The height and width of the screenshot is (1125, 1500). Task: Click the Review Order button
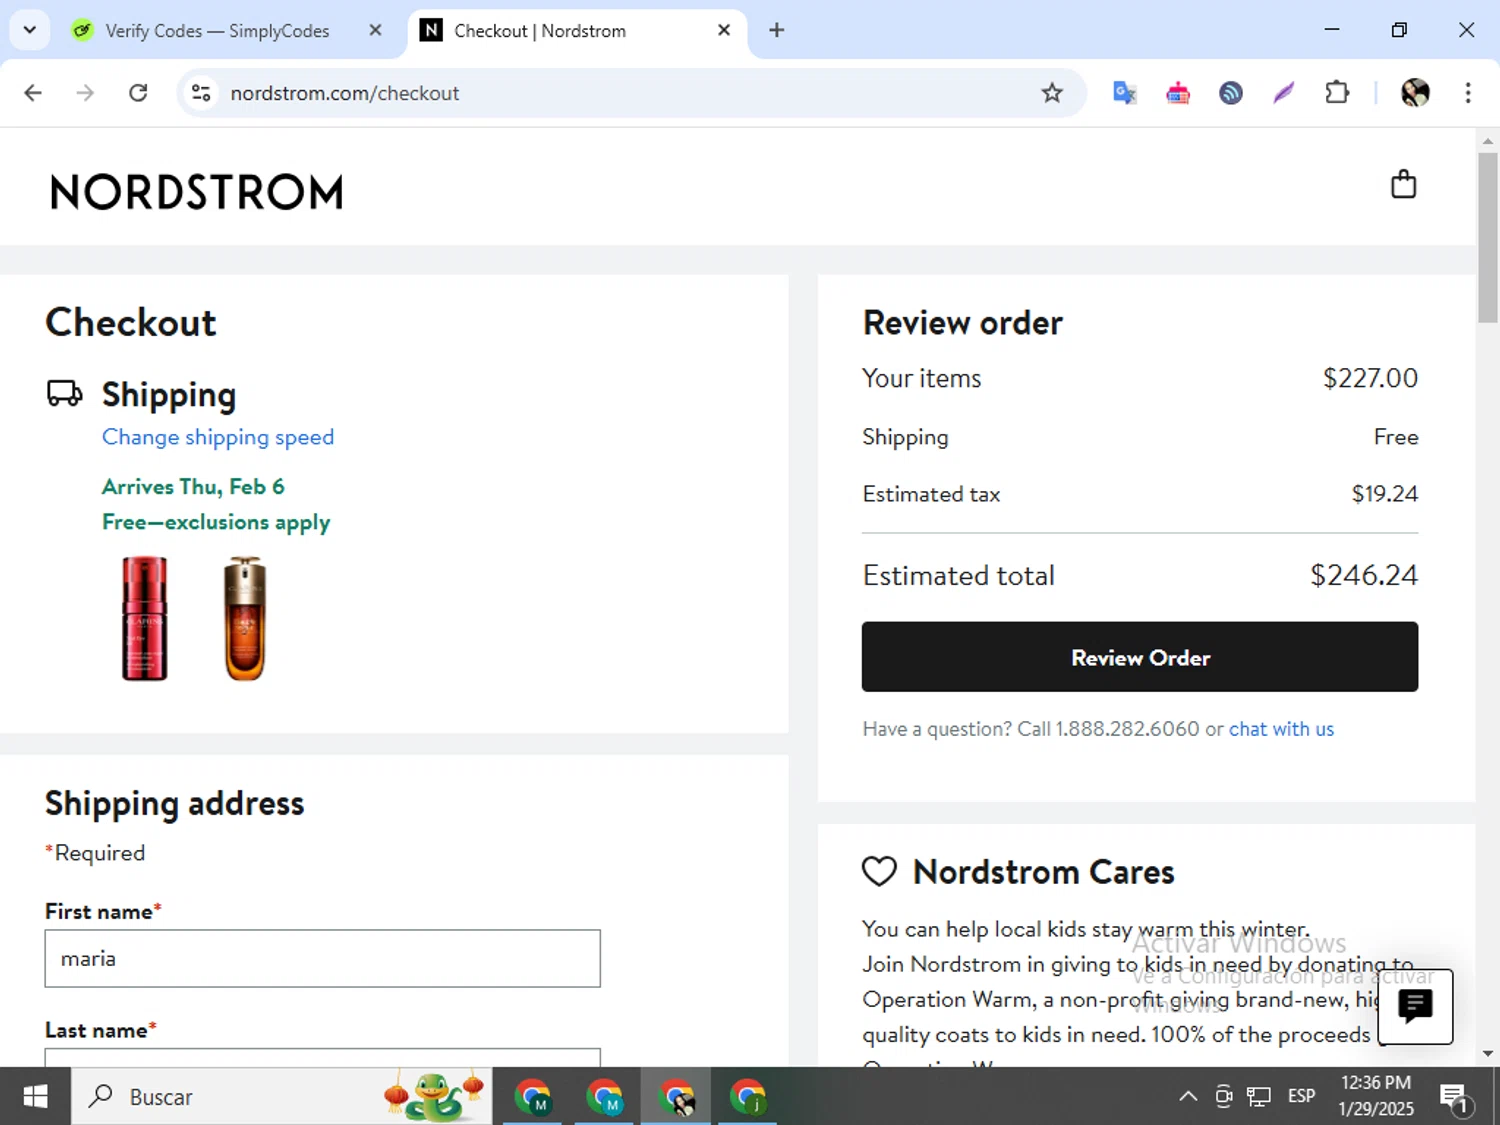pos(1140,657)
